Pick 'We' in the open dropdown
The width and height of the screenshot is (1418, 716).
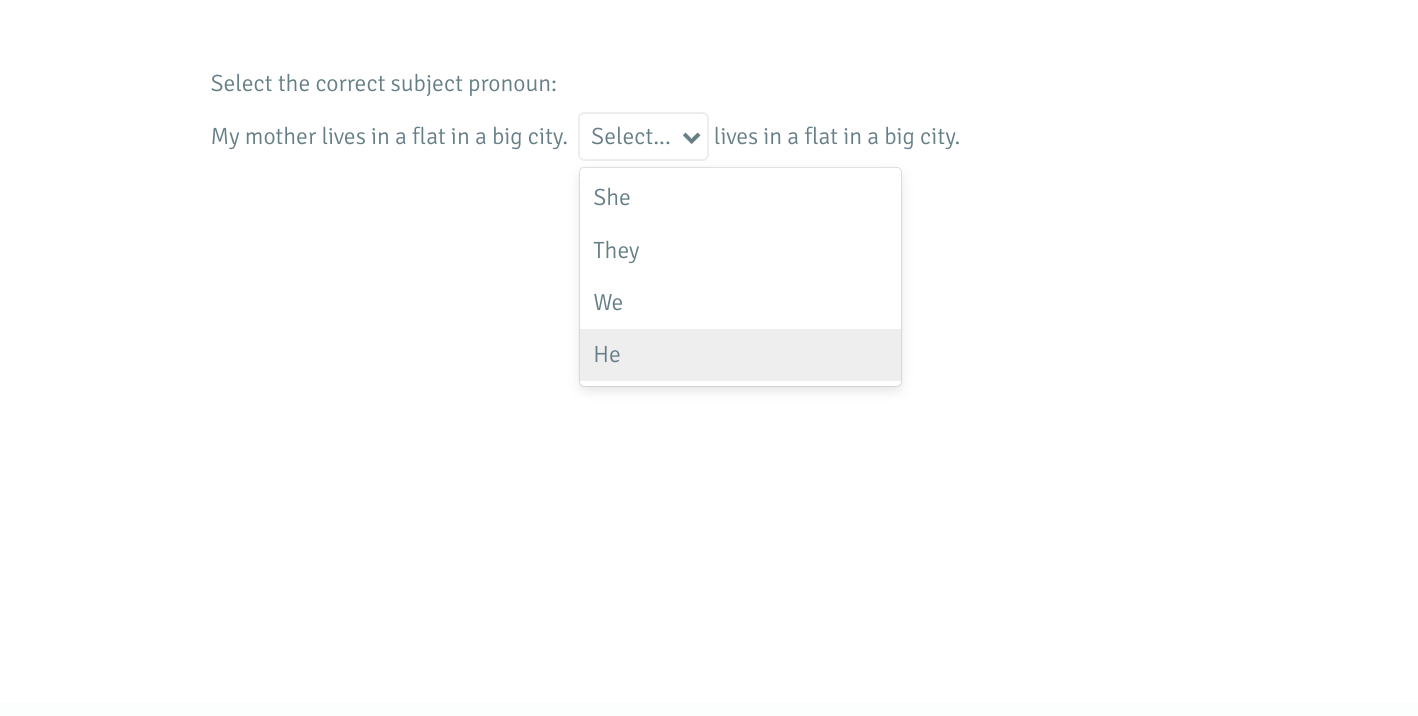coord(608,303)
